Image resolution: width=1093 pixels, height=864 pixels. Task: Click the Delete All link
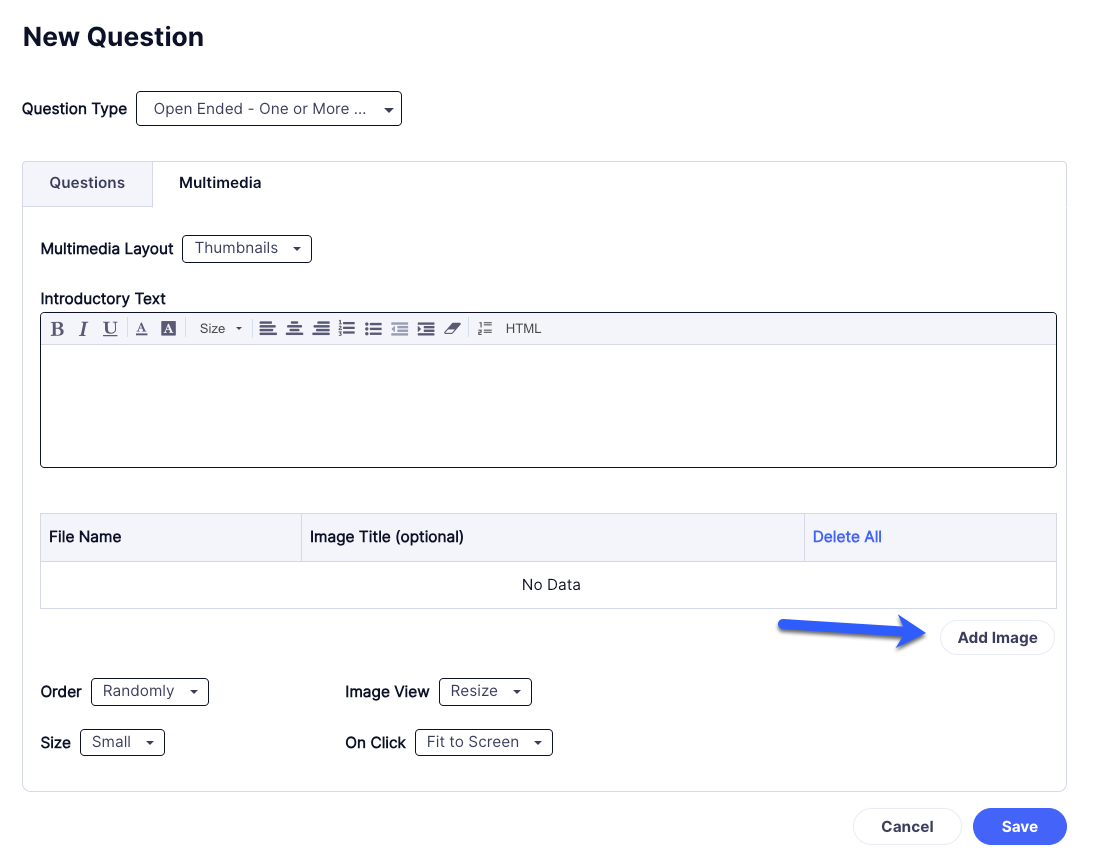(847, 537)
